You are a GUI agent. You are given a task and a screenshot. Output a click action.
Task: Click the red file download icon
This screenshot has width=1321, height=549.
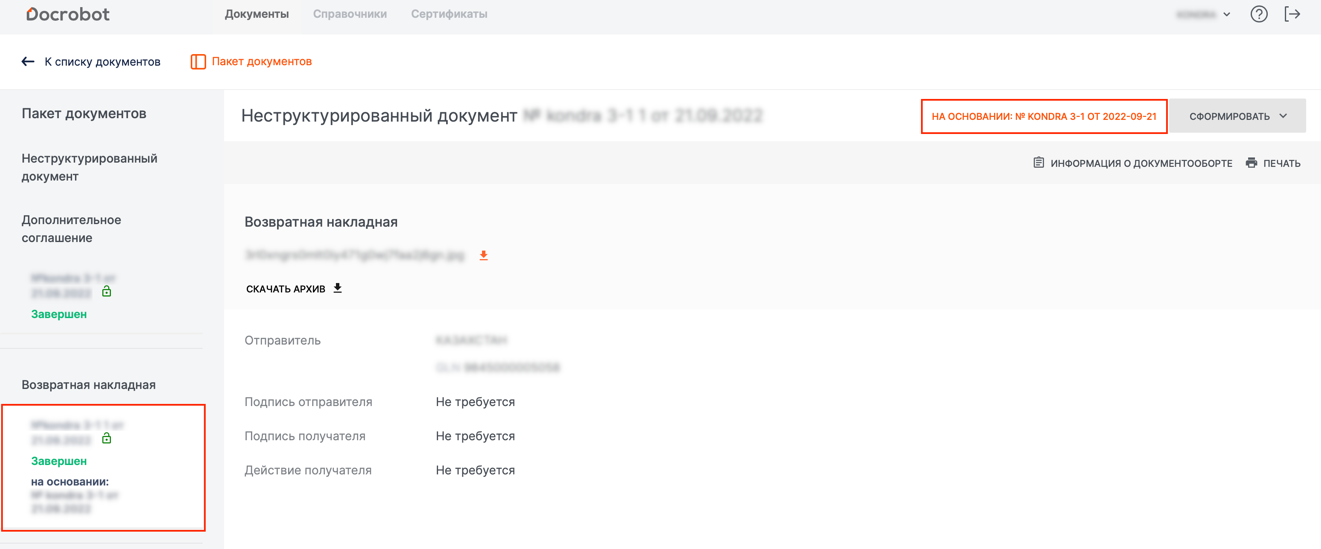click(484, 256)
